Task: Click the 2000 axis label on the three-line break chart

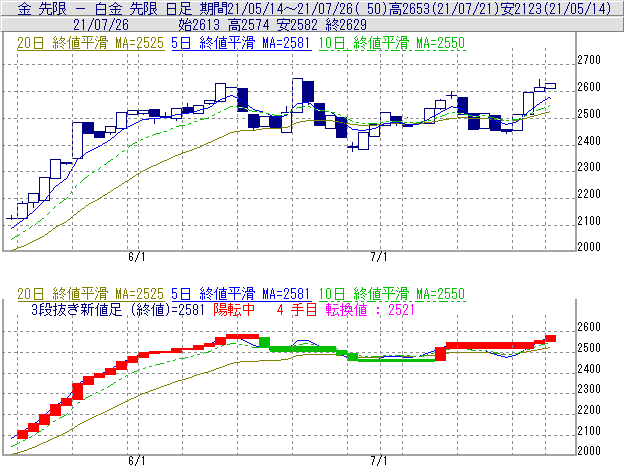Action: [x=589, y=450]
